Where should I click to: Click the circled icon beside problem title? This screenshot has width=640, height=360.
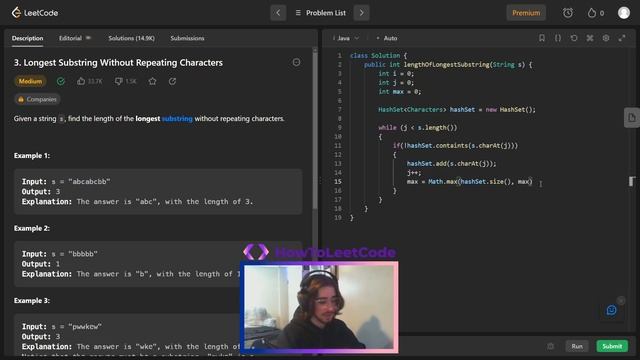pos(296,62)
